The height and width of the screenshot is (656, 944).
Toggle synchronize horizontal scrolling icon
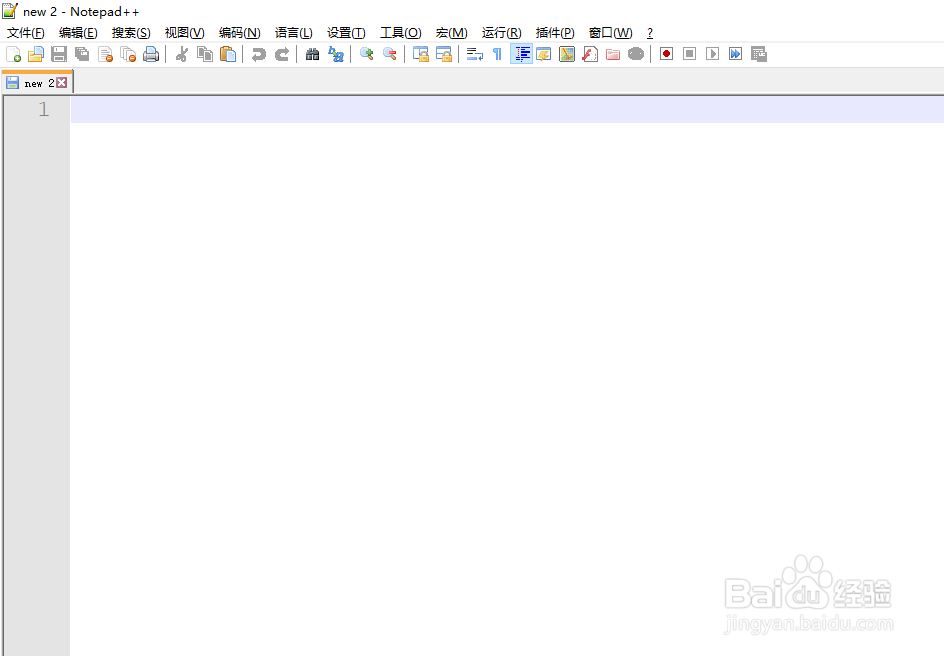[x=444, y=54]
